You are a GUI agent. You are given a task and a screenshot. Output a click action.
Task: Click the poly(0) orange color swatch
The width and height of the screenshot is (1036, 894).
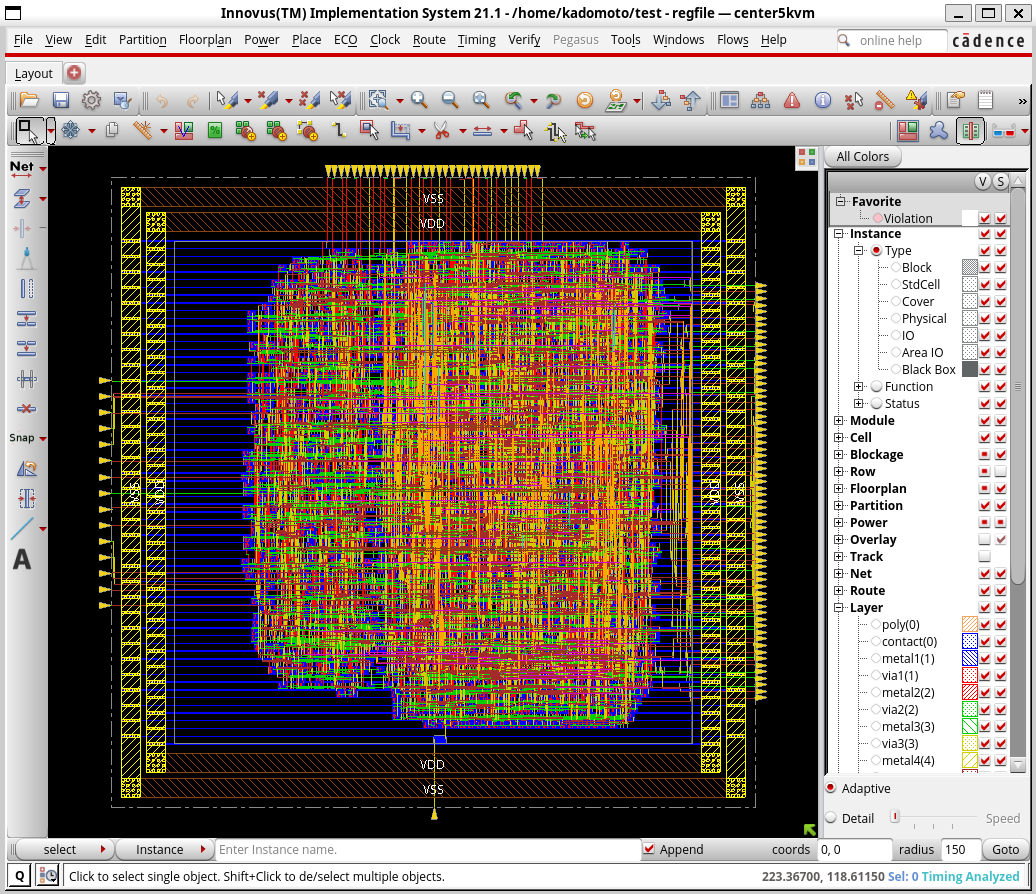969,624
